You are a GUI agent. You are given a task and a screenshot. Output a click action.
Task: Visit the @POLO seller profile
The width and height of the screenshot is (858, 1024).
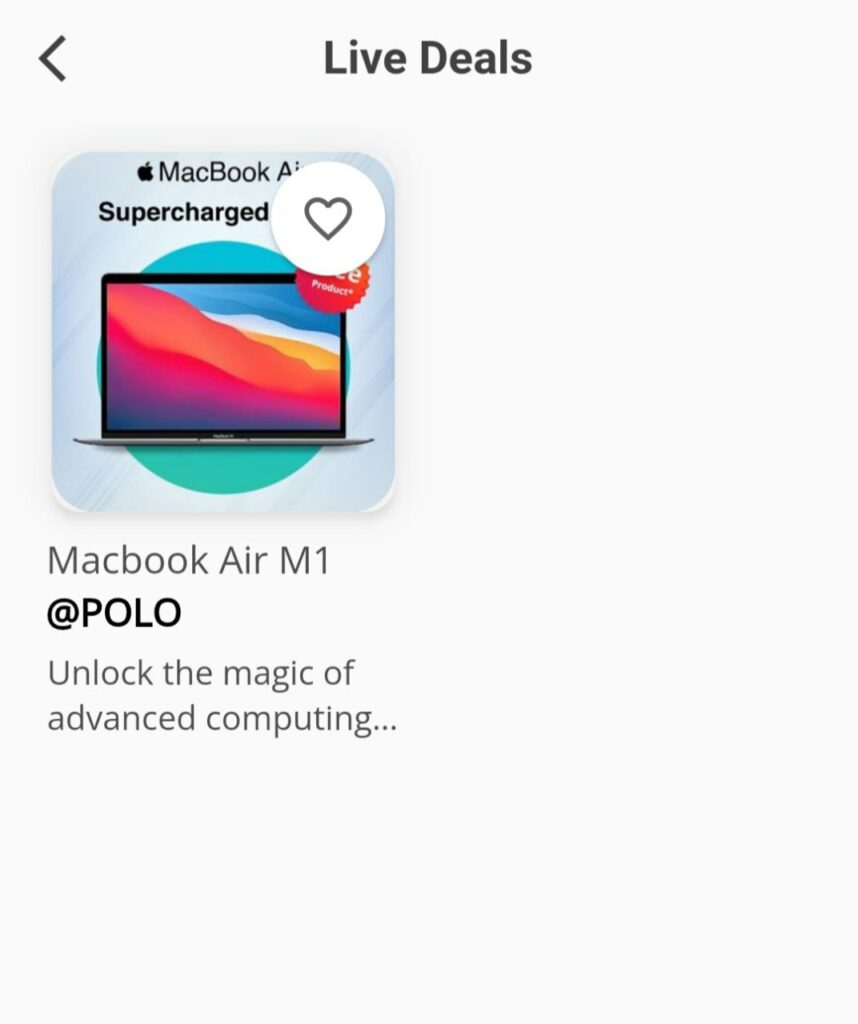[x=114, y=613]
